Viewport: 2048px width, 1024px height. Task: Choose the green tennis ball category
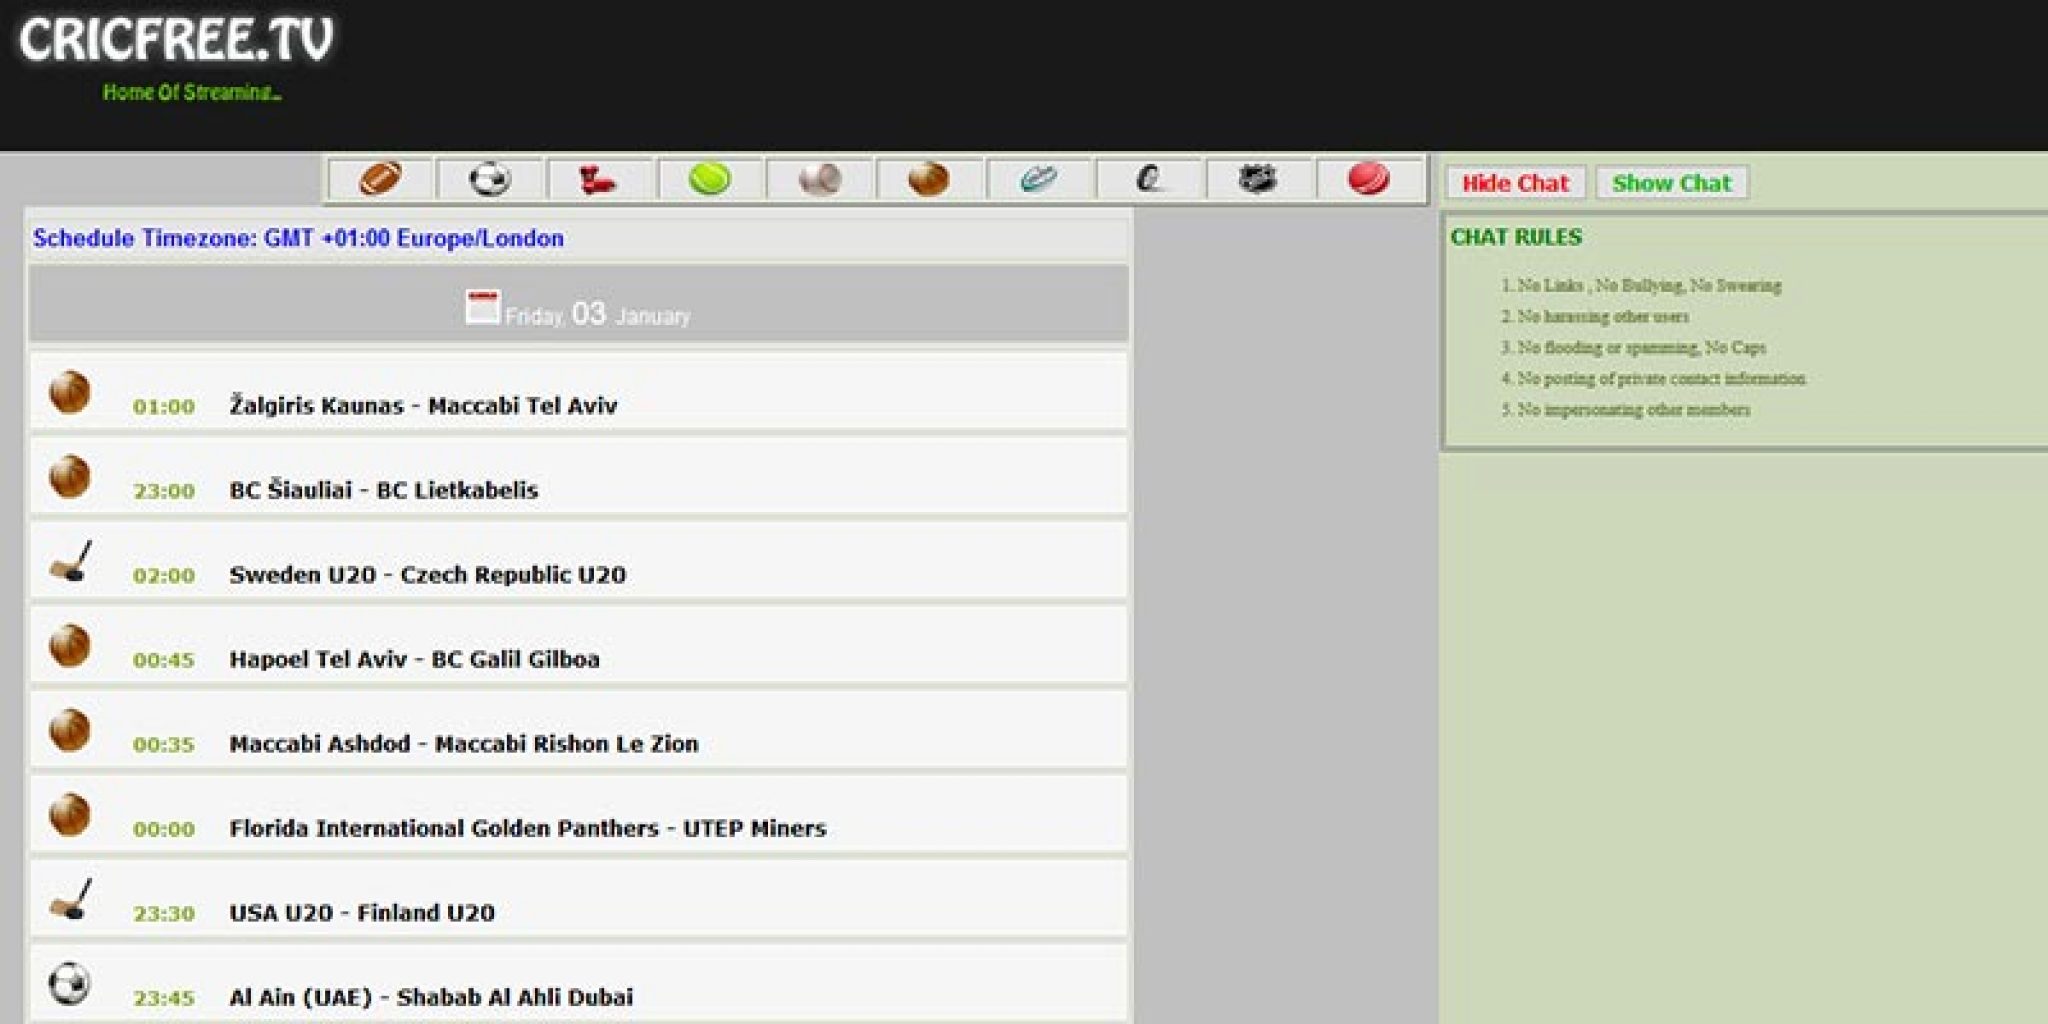pos(710,180)
